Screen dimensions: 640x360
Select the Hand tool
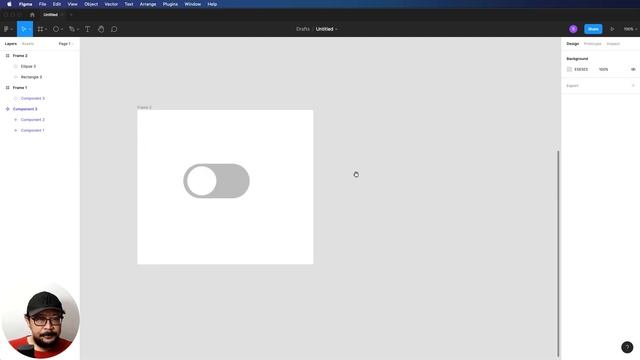[101, 29]
